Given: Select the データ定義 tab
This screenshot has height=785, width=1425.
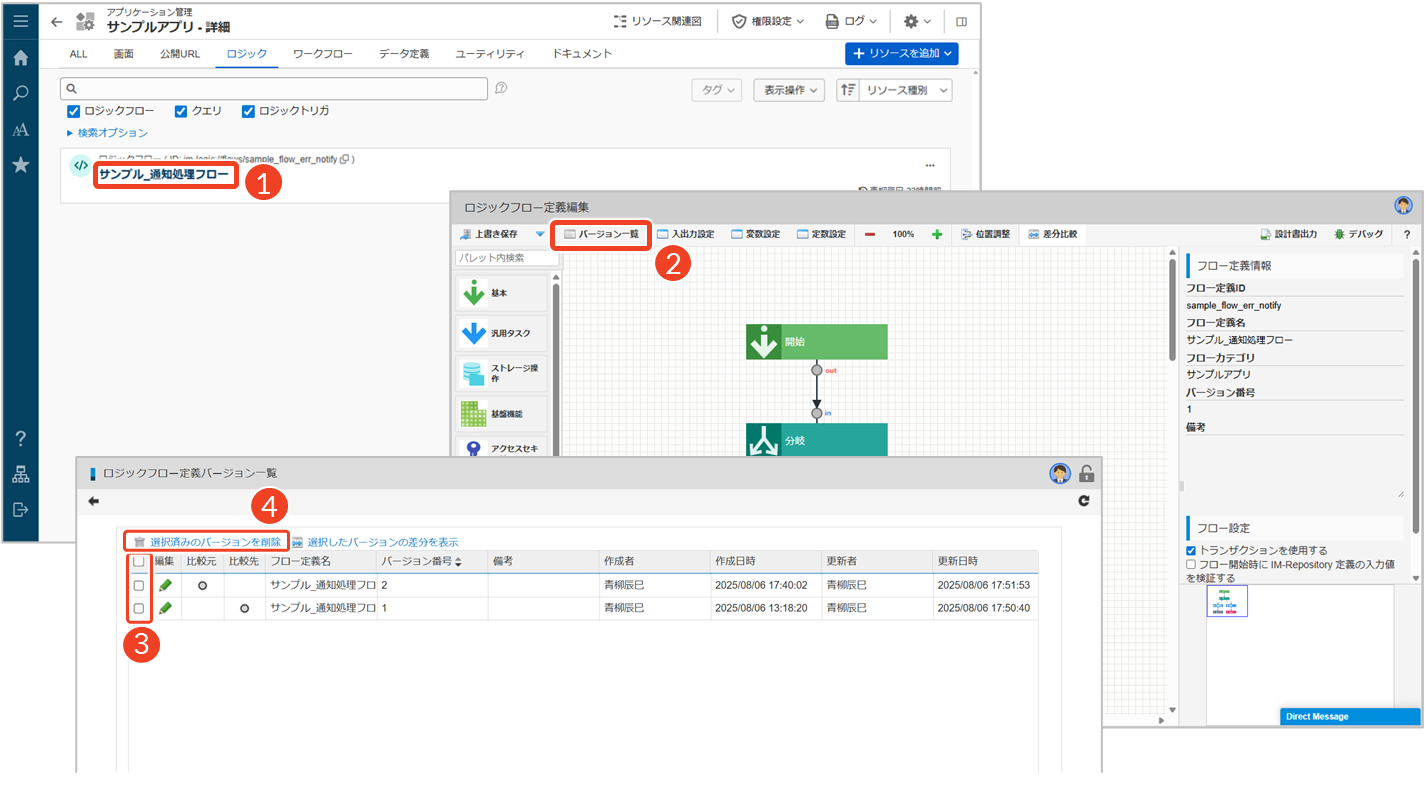Looking at the screenshot, I should click(404, 54).
